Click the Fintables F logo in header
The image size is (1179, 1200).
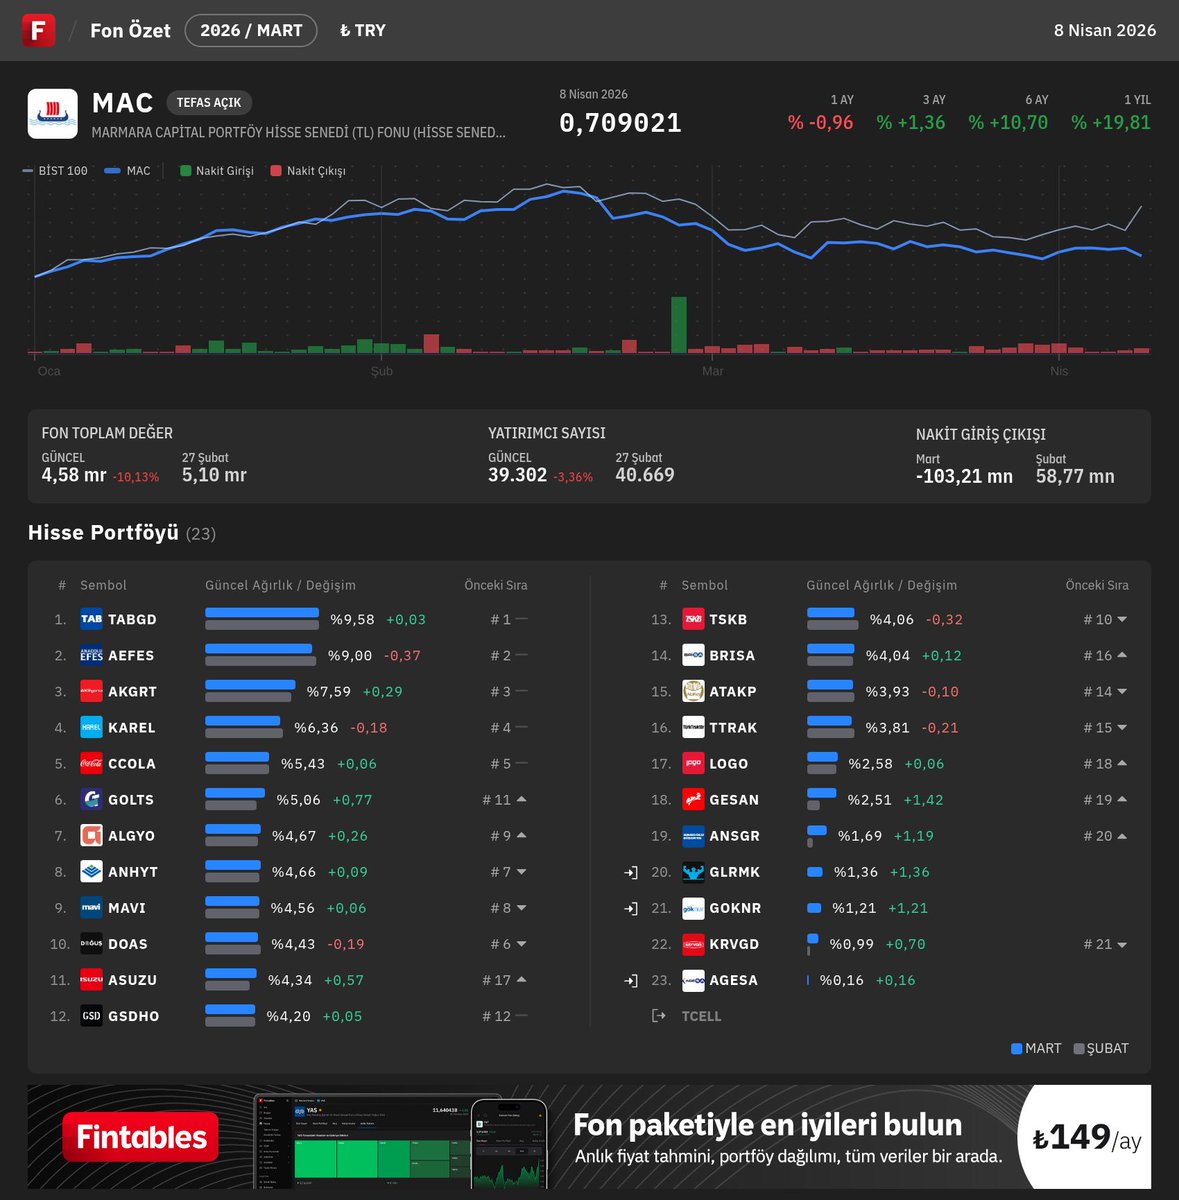(x=38, y=30)
